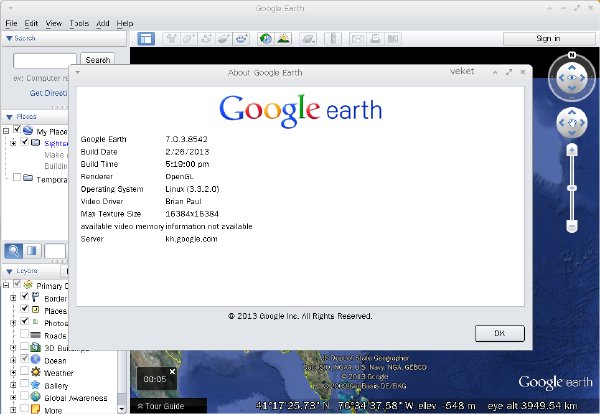
Task: Uncheck the Borders layer checkbox
Action: 25,296
